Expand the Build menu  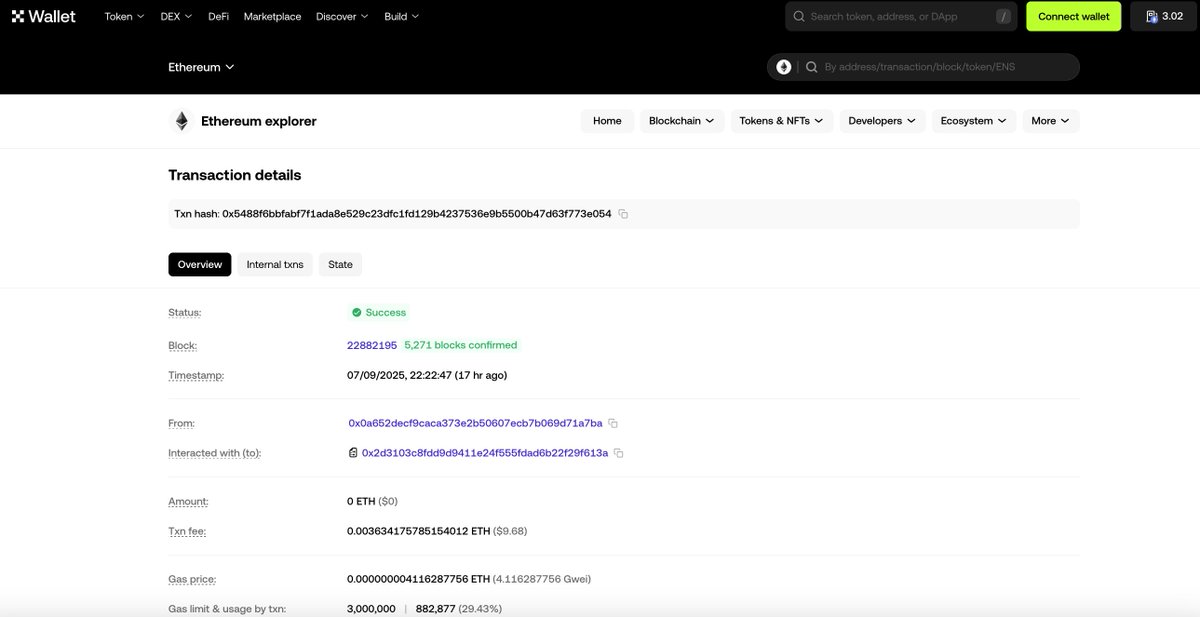[401, 16]
